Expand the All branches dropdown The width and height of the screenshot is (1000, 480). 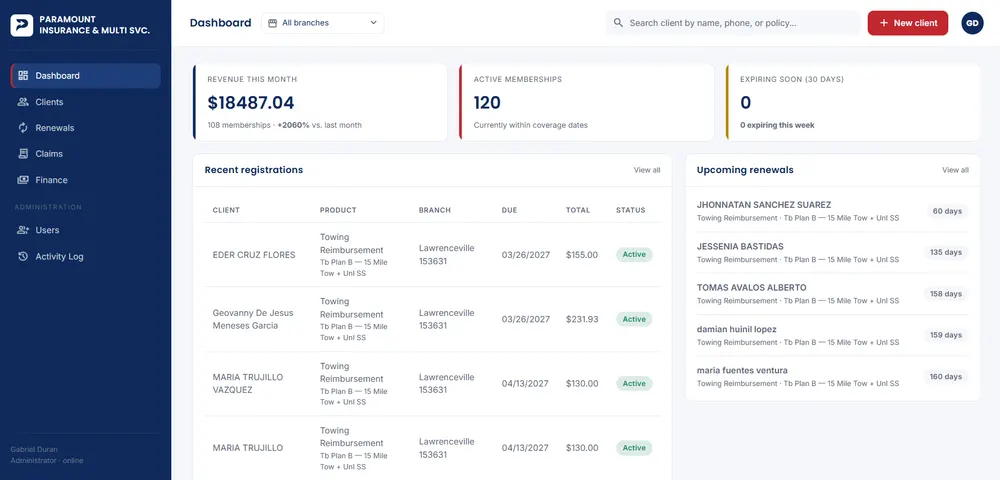click(x=323, y=23)
